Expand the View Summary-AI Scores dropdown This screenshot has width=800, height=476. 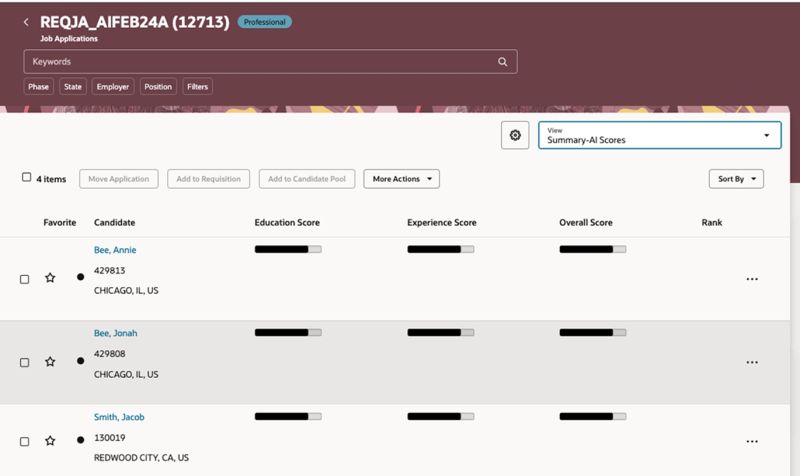[660, 136]
